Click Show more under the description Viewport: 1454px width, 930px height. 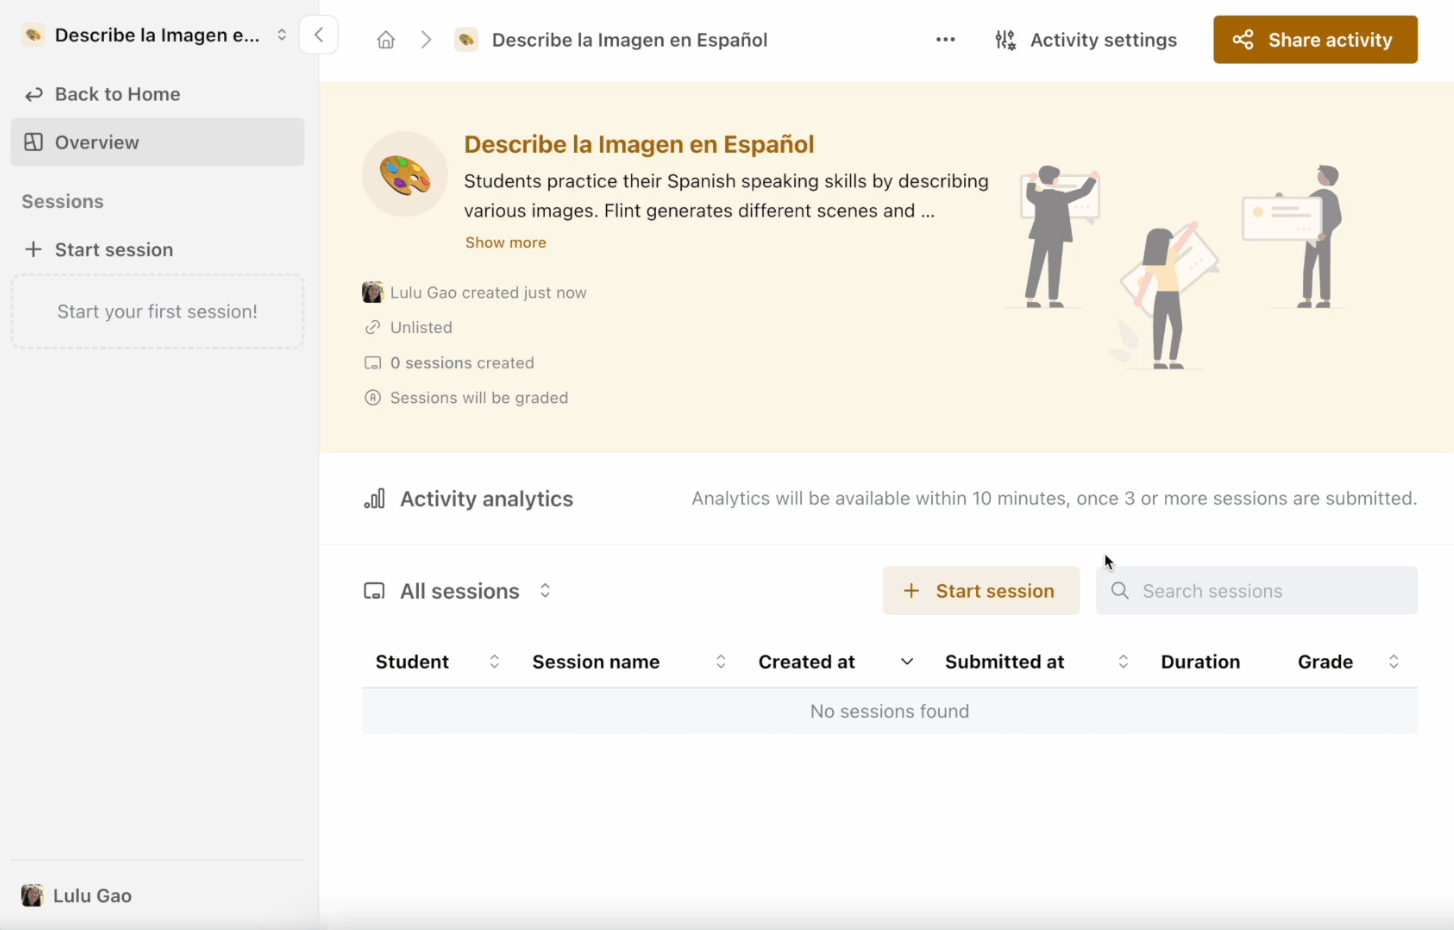point(506,242)
